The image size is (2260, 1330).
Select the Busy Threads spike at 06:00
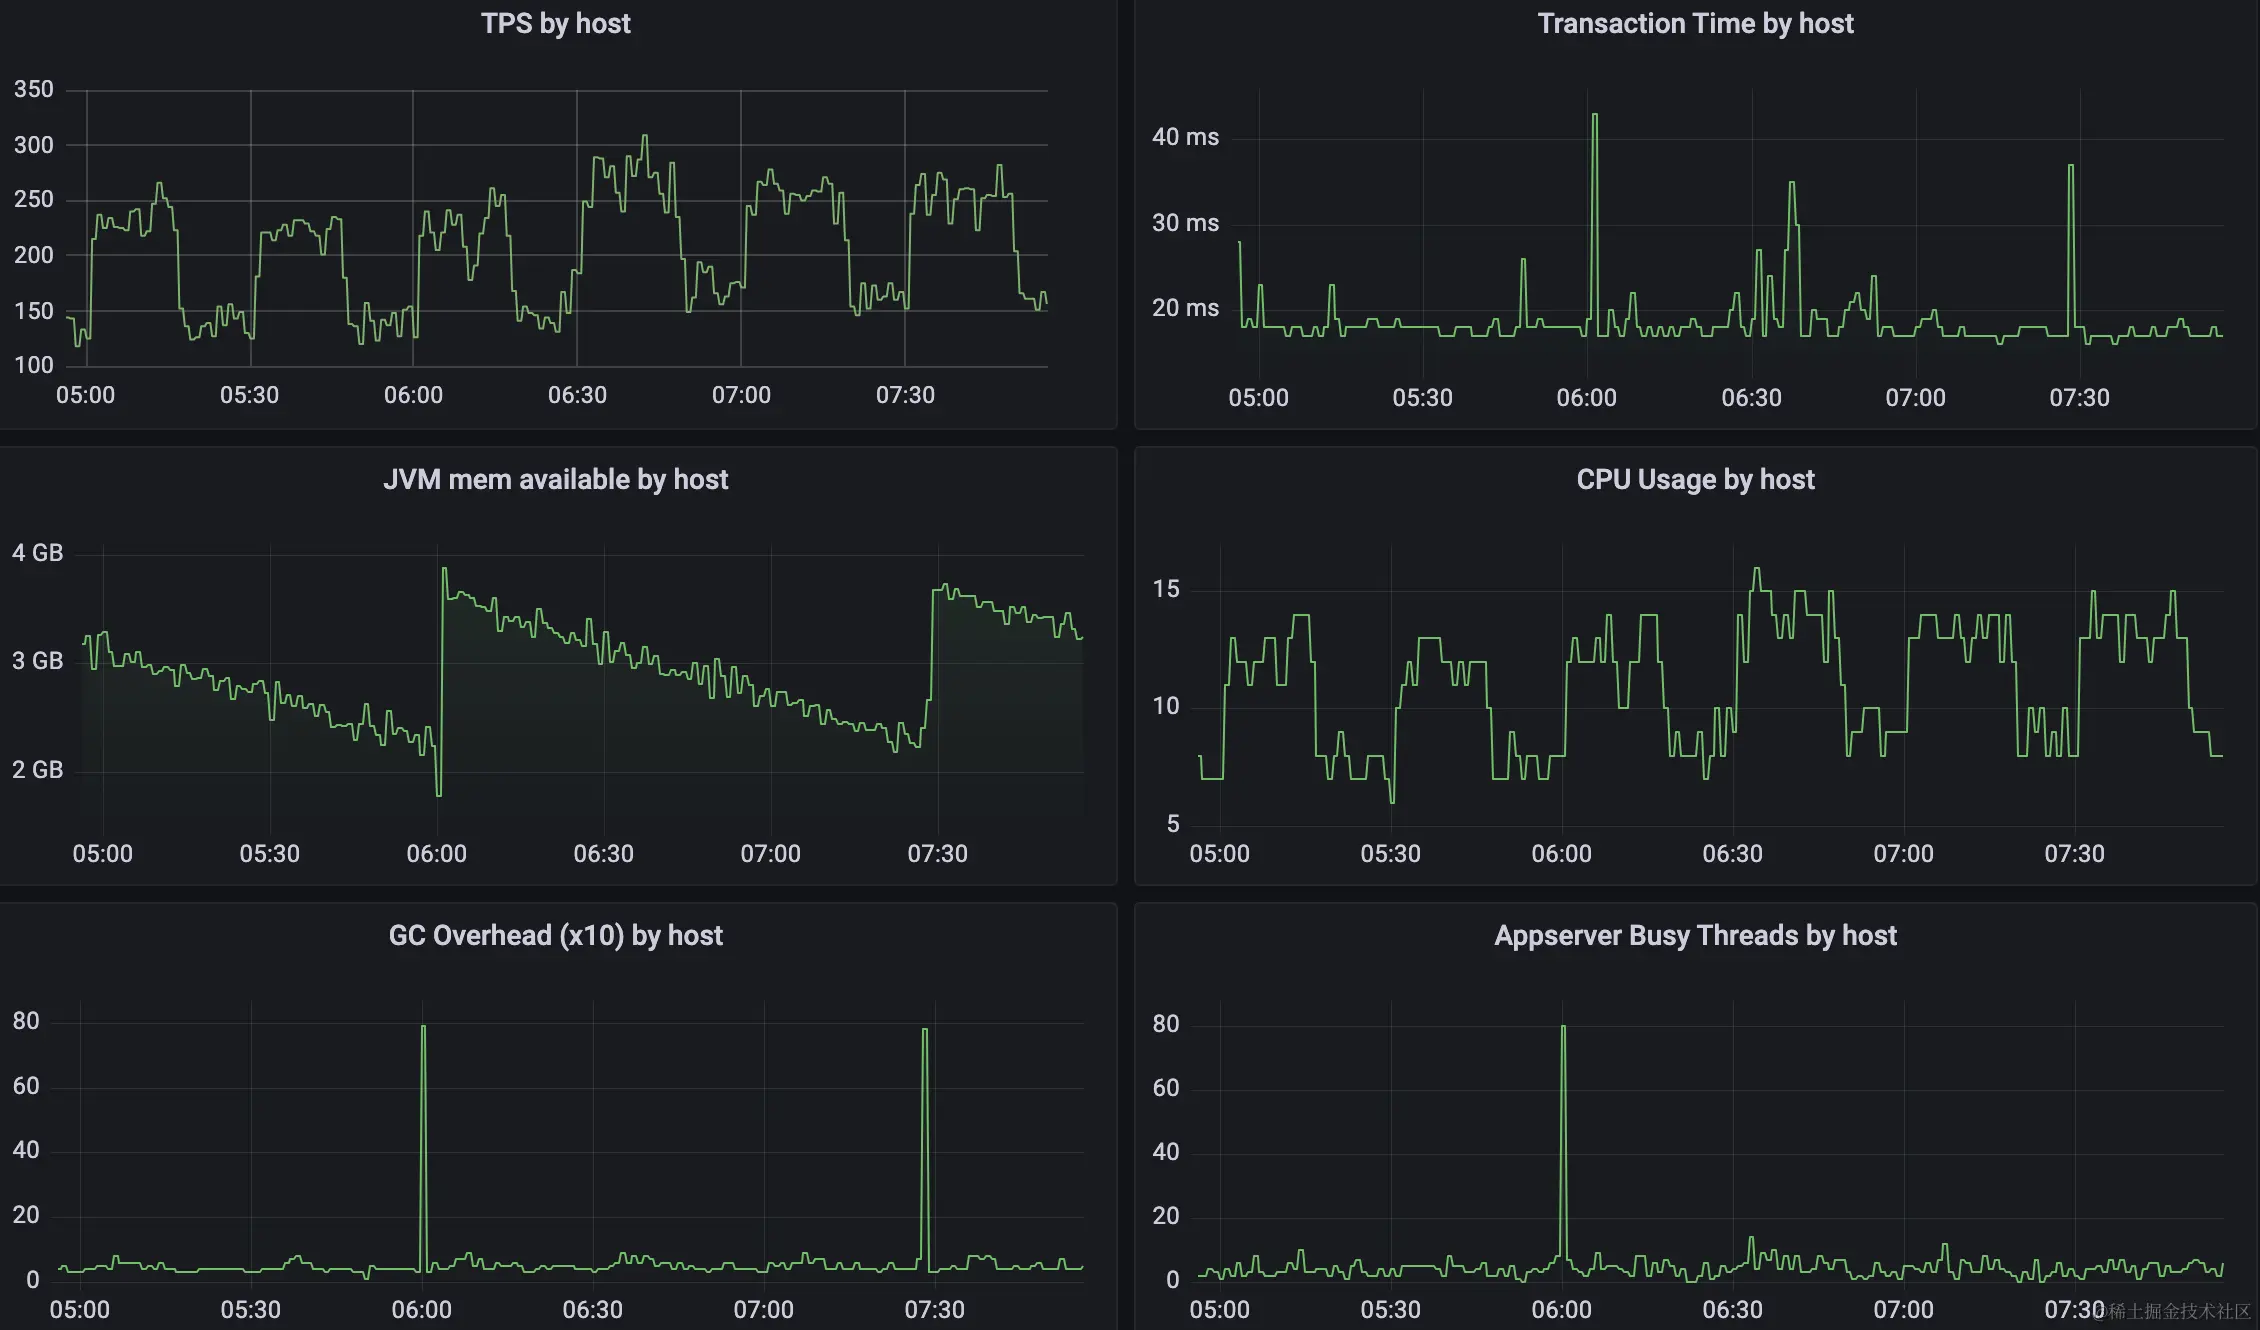click(1564, 1028)
